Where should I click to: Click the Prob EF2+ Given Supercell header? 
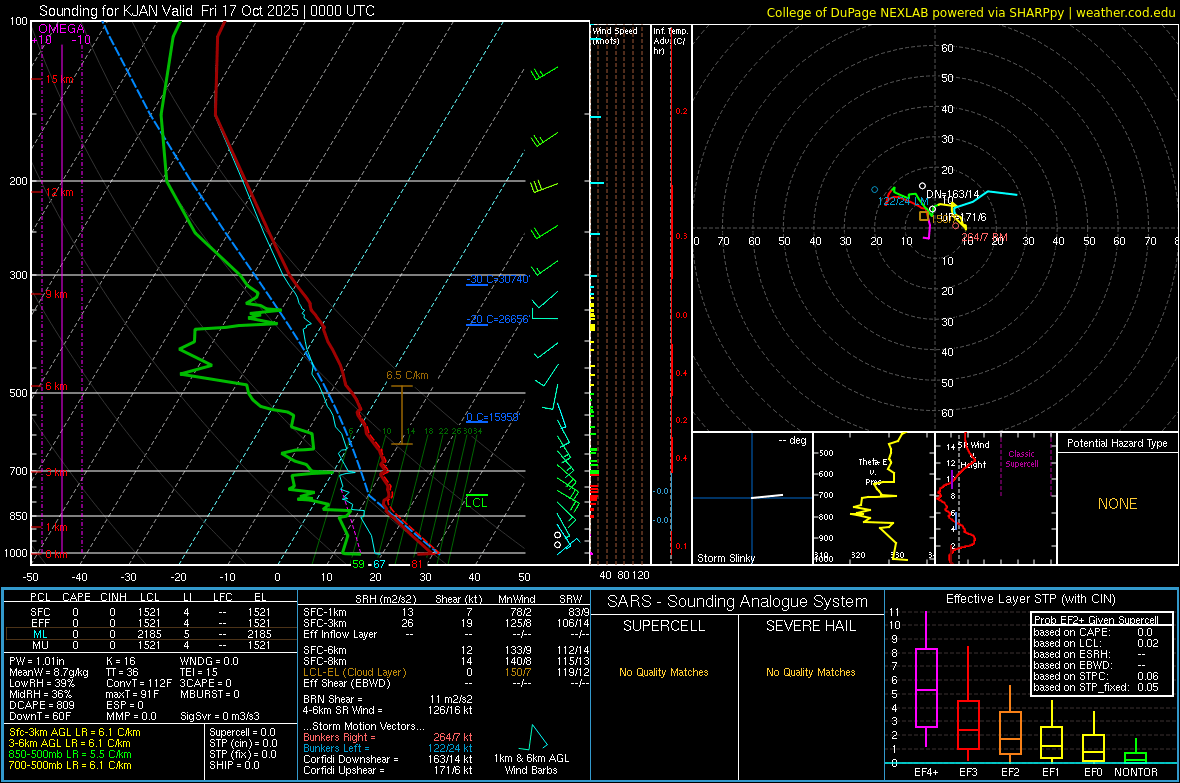coord(1096,620)
